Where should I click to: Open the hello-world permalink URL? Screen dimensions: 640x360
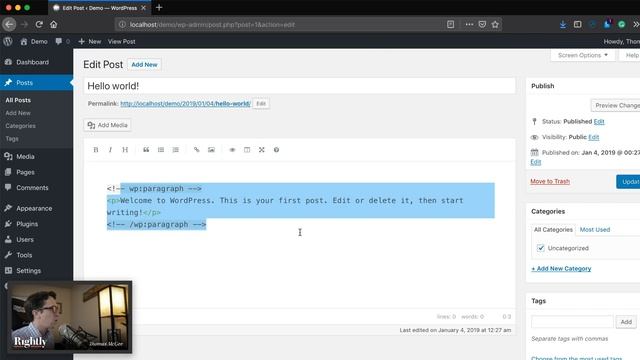[185, 104]
